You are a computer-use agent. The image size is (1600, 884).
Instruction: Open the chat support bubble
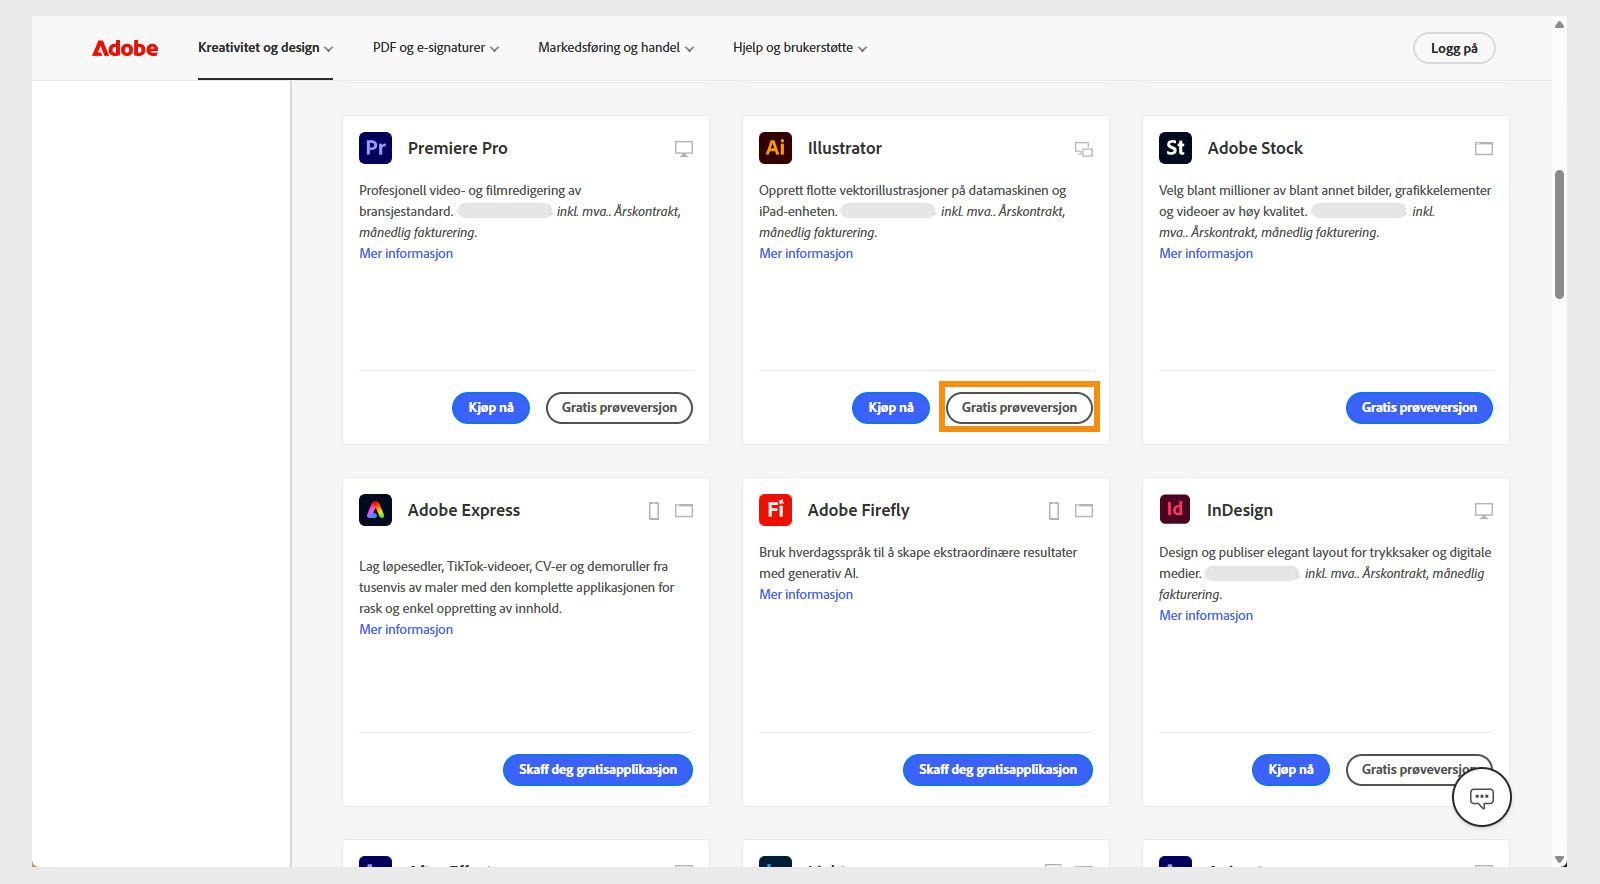point(1482,797)
